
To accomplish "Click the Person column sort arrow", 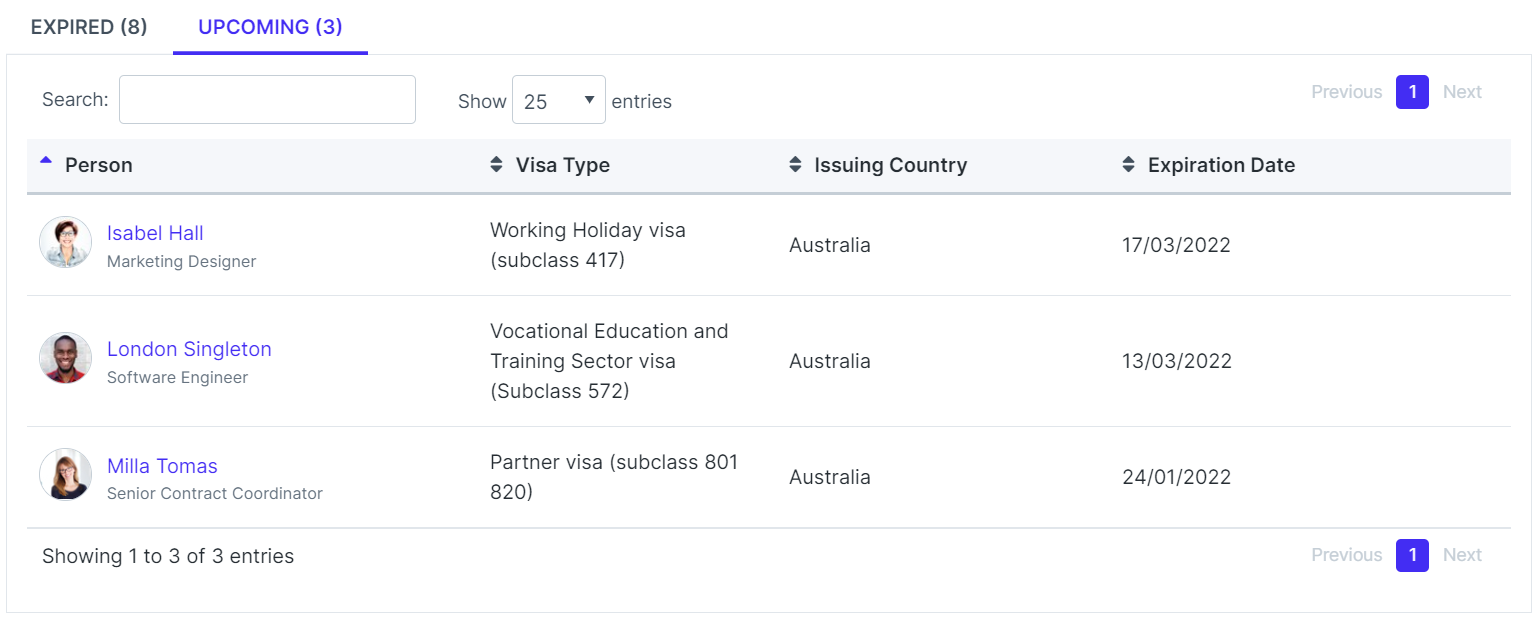I will (x=46, y=161).
